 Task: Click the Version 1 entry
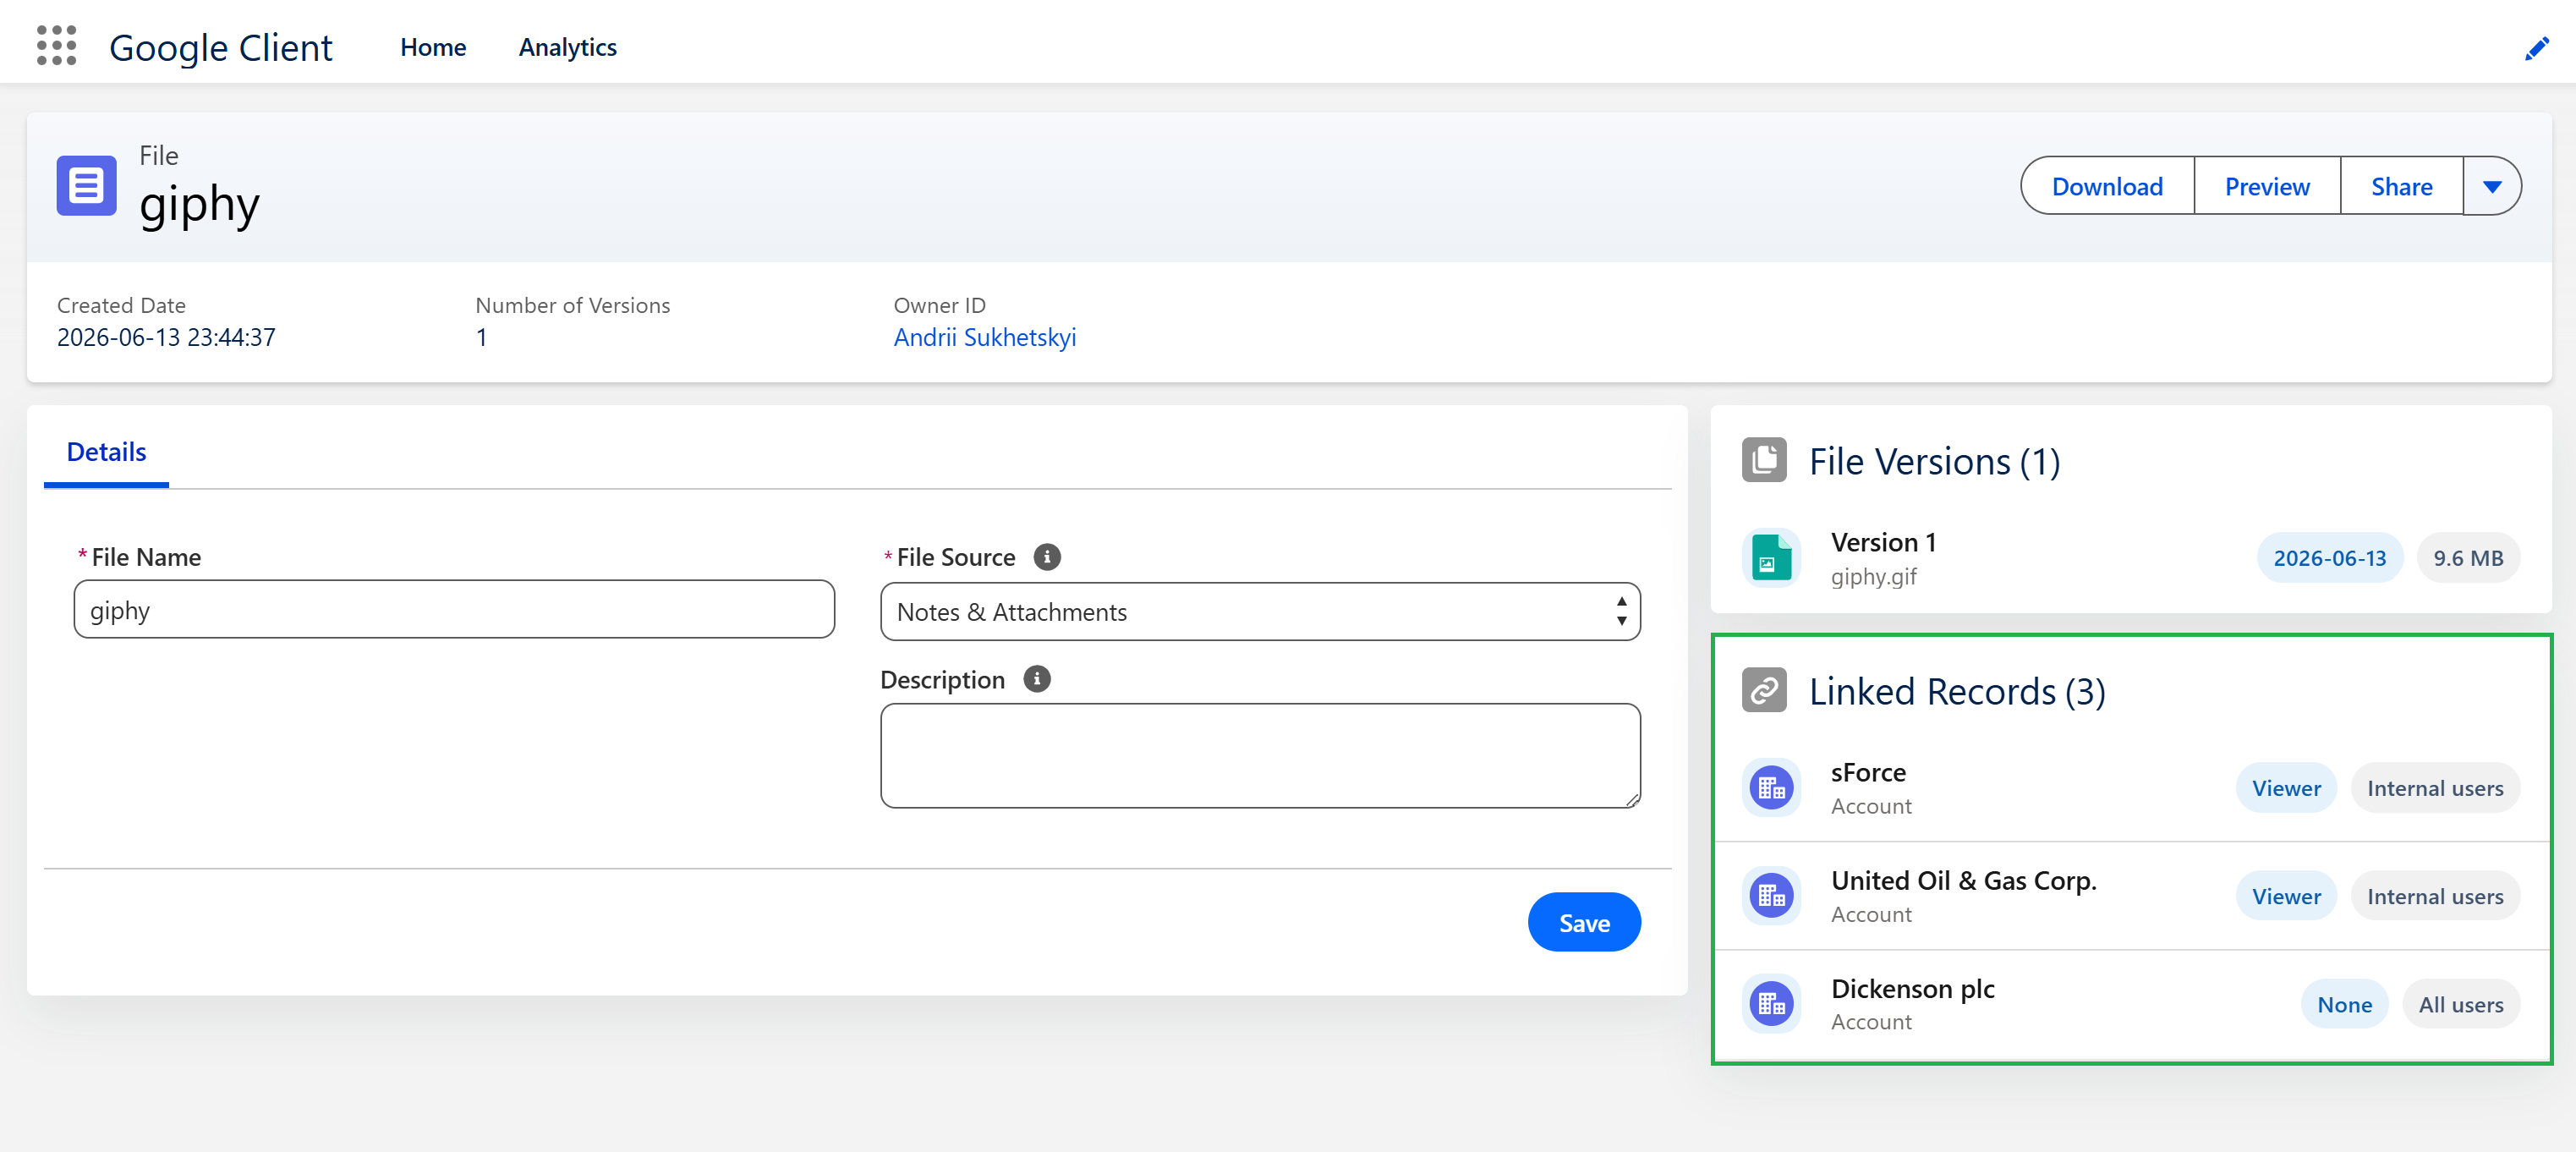1883,542
